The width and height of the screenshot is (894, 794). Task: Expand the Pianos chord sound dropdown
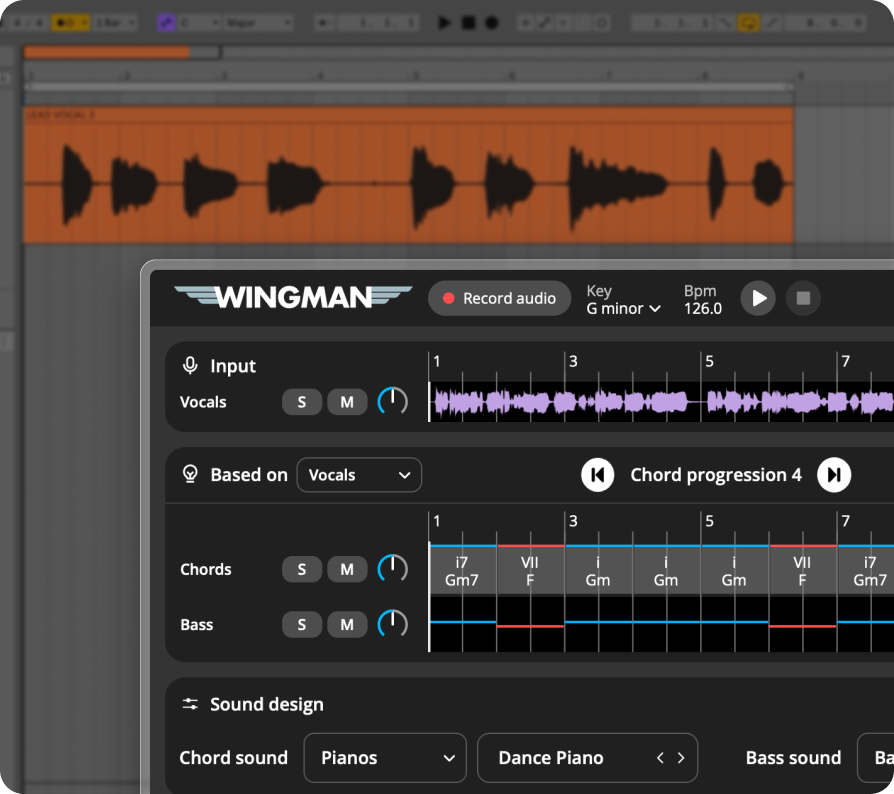click(385, 758)
